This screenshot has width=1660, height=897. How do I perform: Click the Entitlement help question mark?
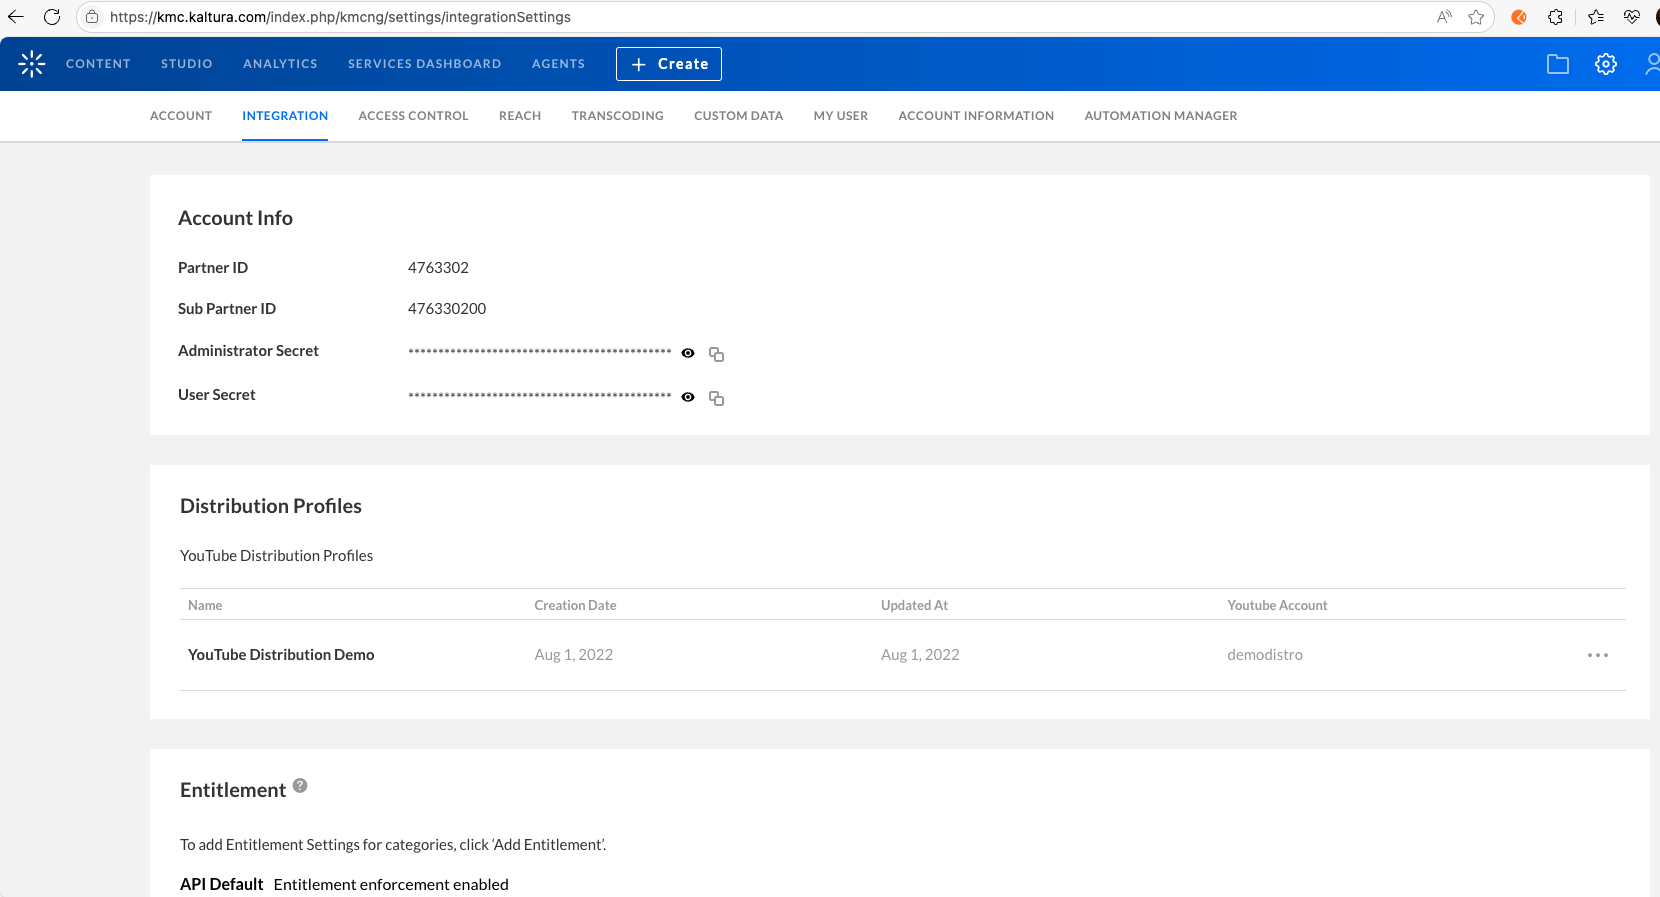(300, 786)
